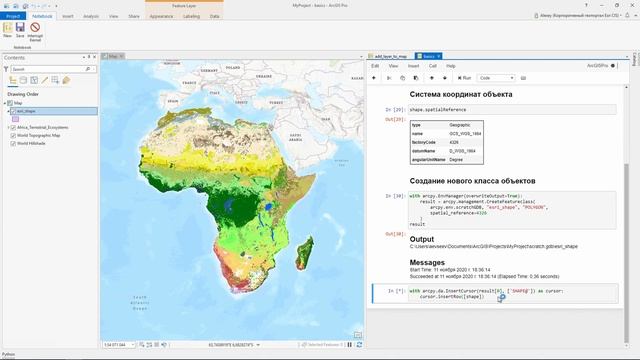
Task: Select List By Drawing Order icon
Action: click(13, 80)
